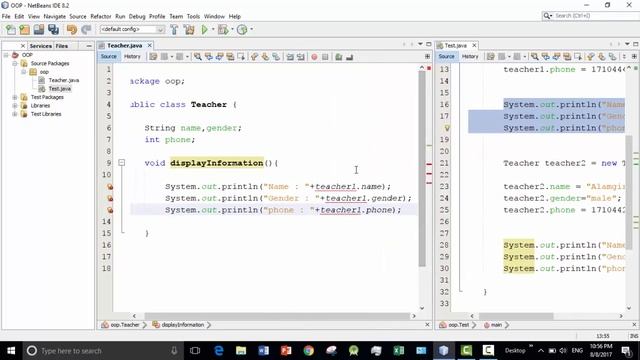Expand the Libraries node
640x360 pixels.
15,106
